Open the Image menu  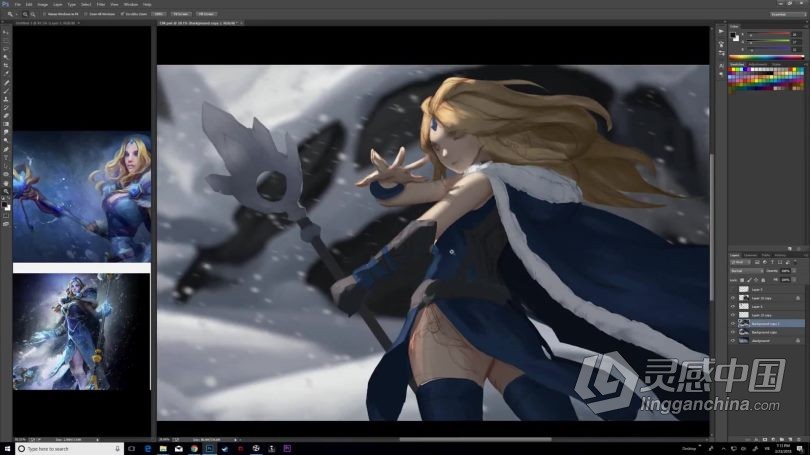[42, 4]
